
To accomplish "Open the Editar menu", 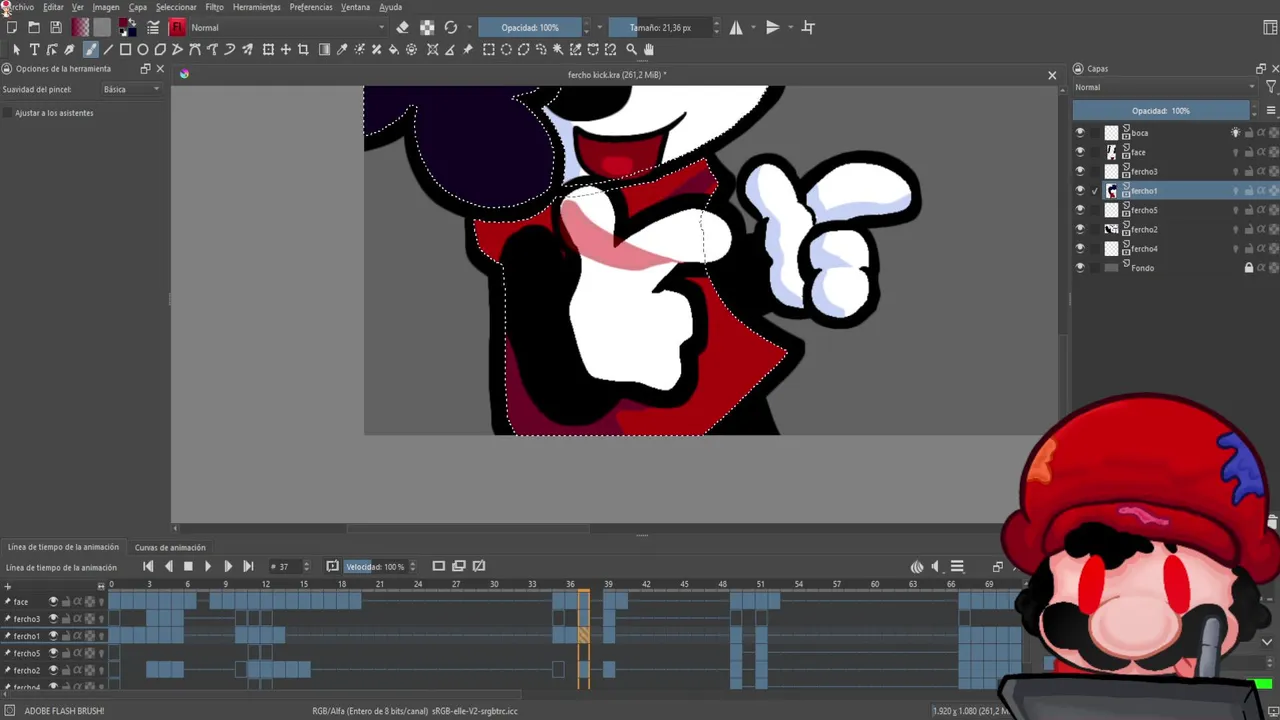I will click(x=53, y=7).
